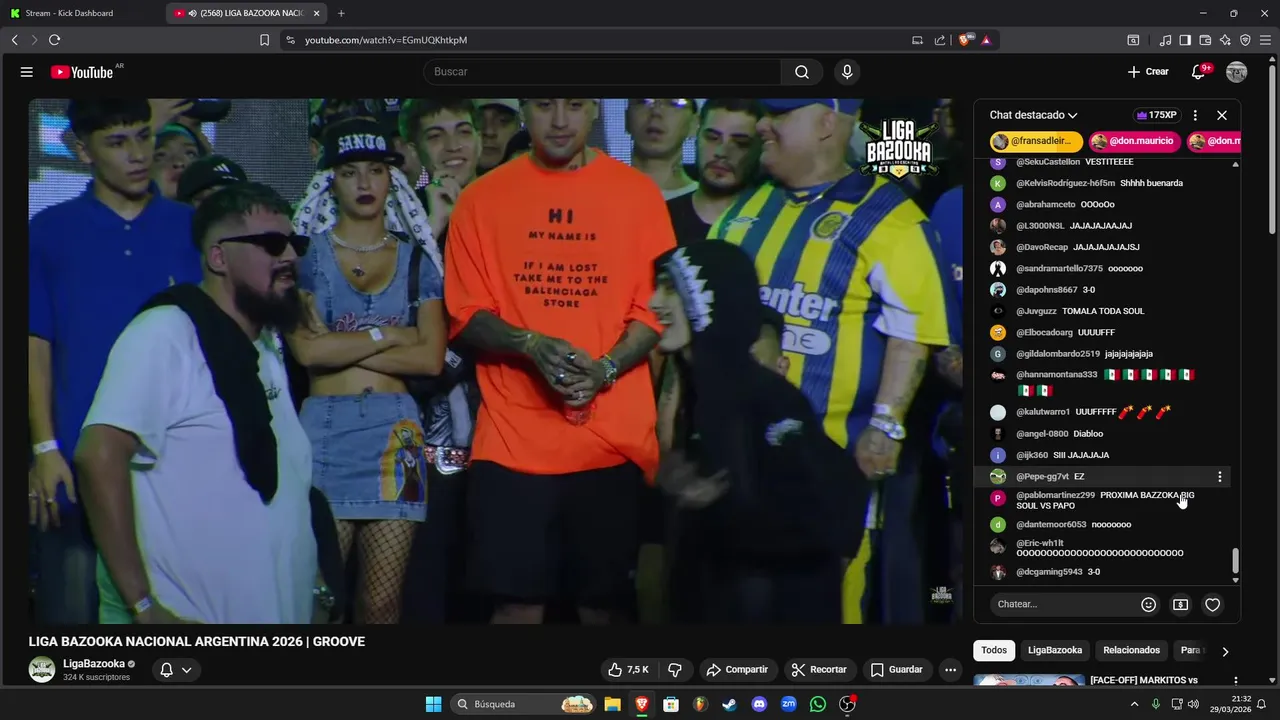Viewport: 1280px width, 720px height.
Task: Like the video (7,5 K)
Action: pyautogui.click(x=628, y=670)
